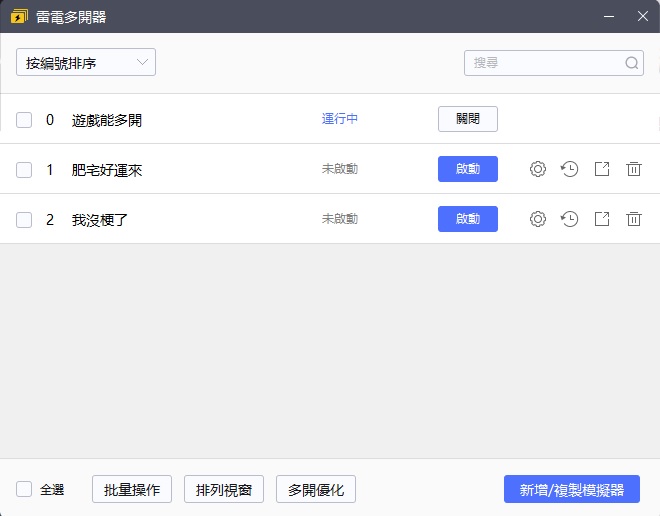The width and height of the screenshot is (660, 516).
Task: Open settings gear for 我沒梗了
Action: pyautogui.click(x=537, y=219)
